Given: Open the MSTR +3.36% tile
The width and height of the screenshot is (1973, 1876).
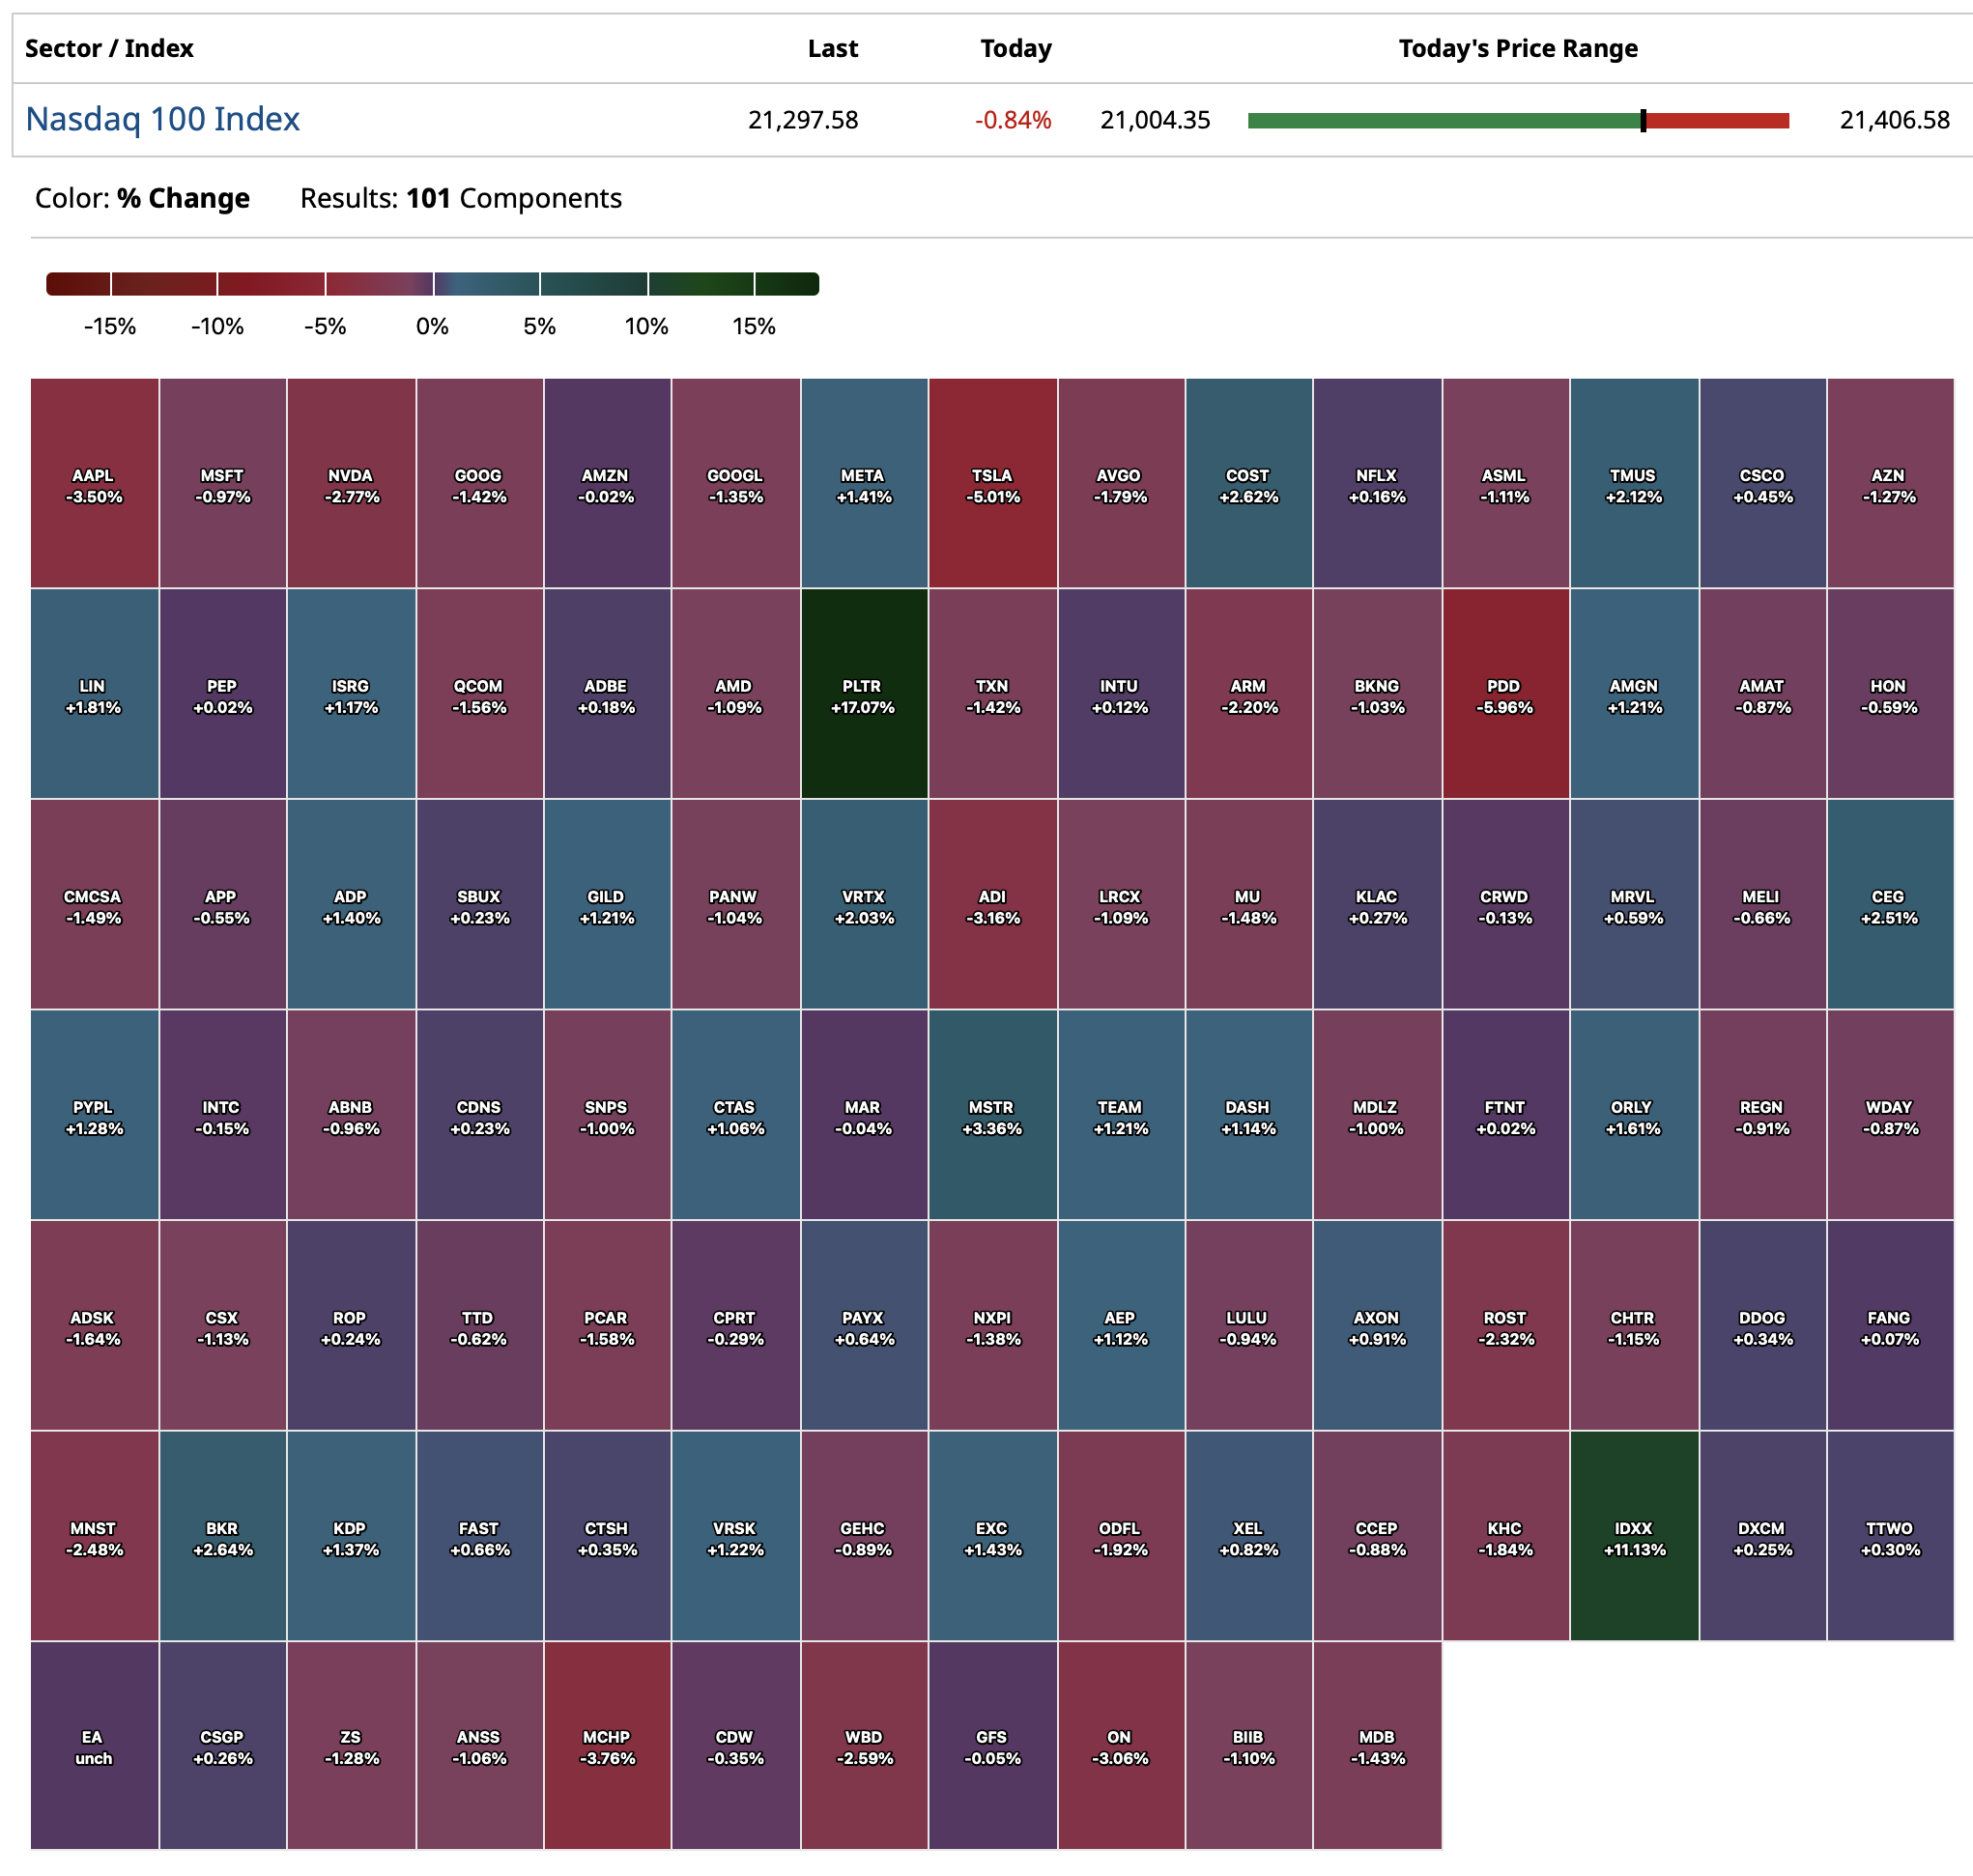Looking at the screenshot, I should (992, 1114).
